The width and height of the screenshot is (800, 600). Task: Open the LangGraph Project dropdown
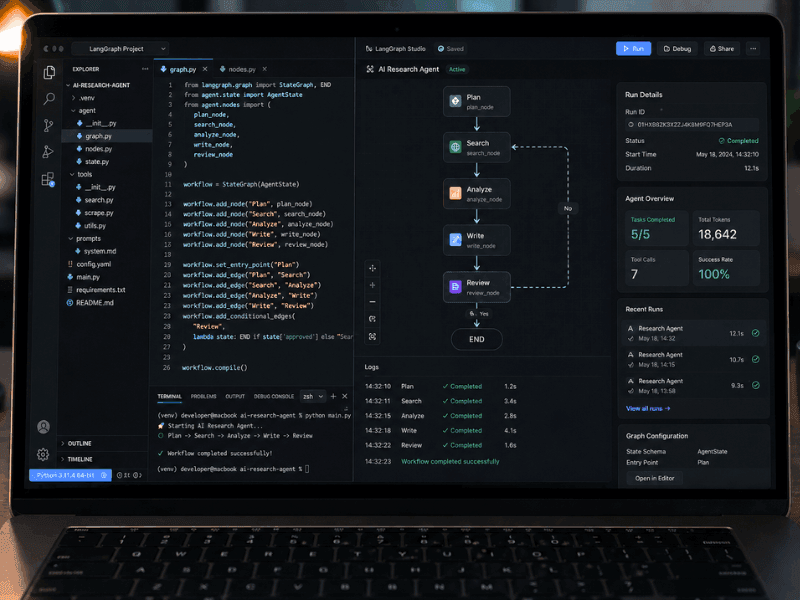(x=120, y=48)
